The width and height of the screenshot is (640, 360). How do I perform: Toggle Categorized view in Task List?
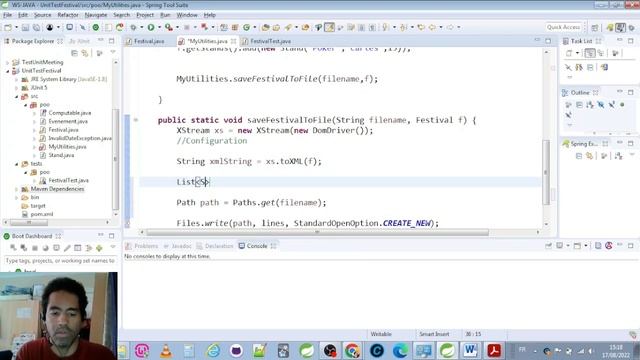click(589, 53)
